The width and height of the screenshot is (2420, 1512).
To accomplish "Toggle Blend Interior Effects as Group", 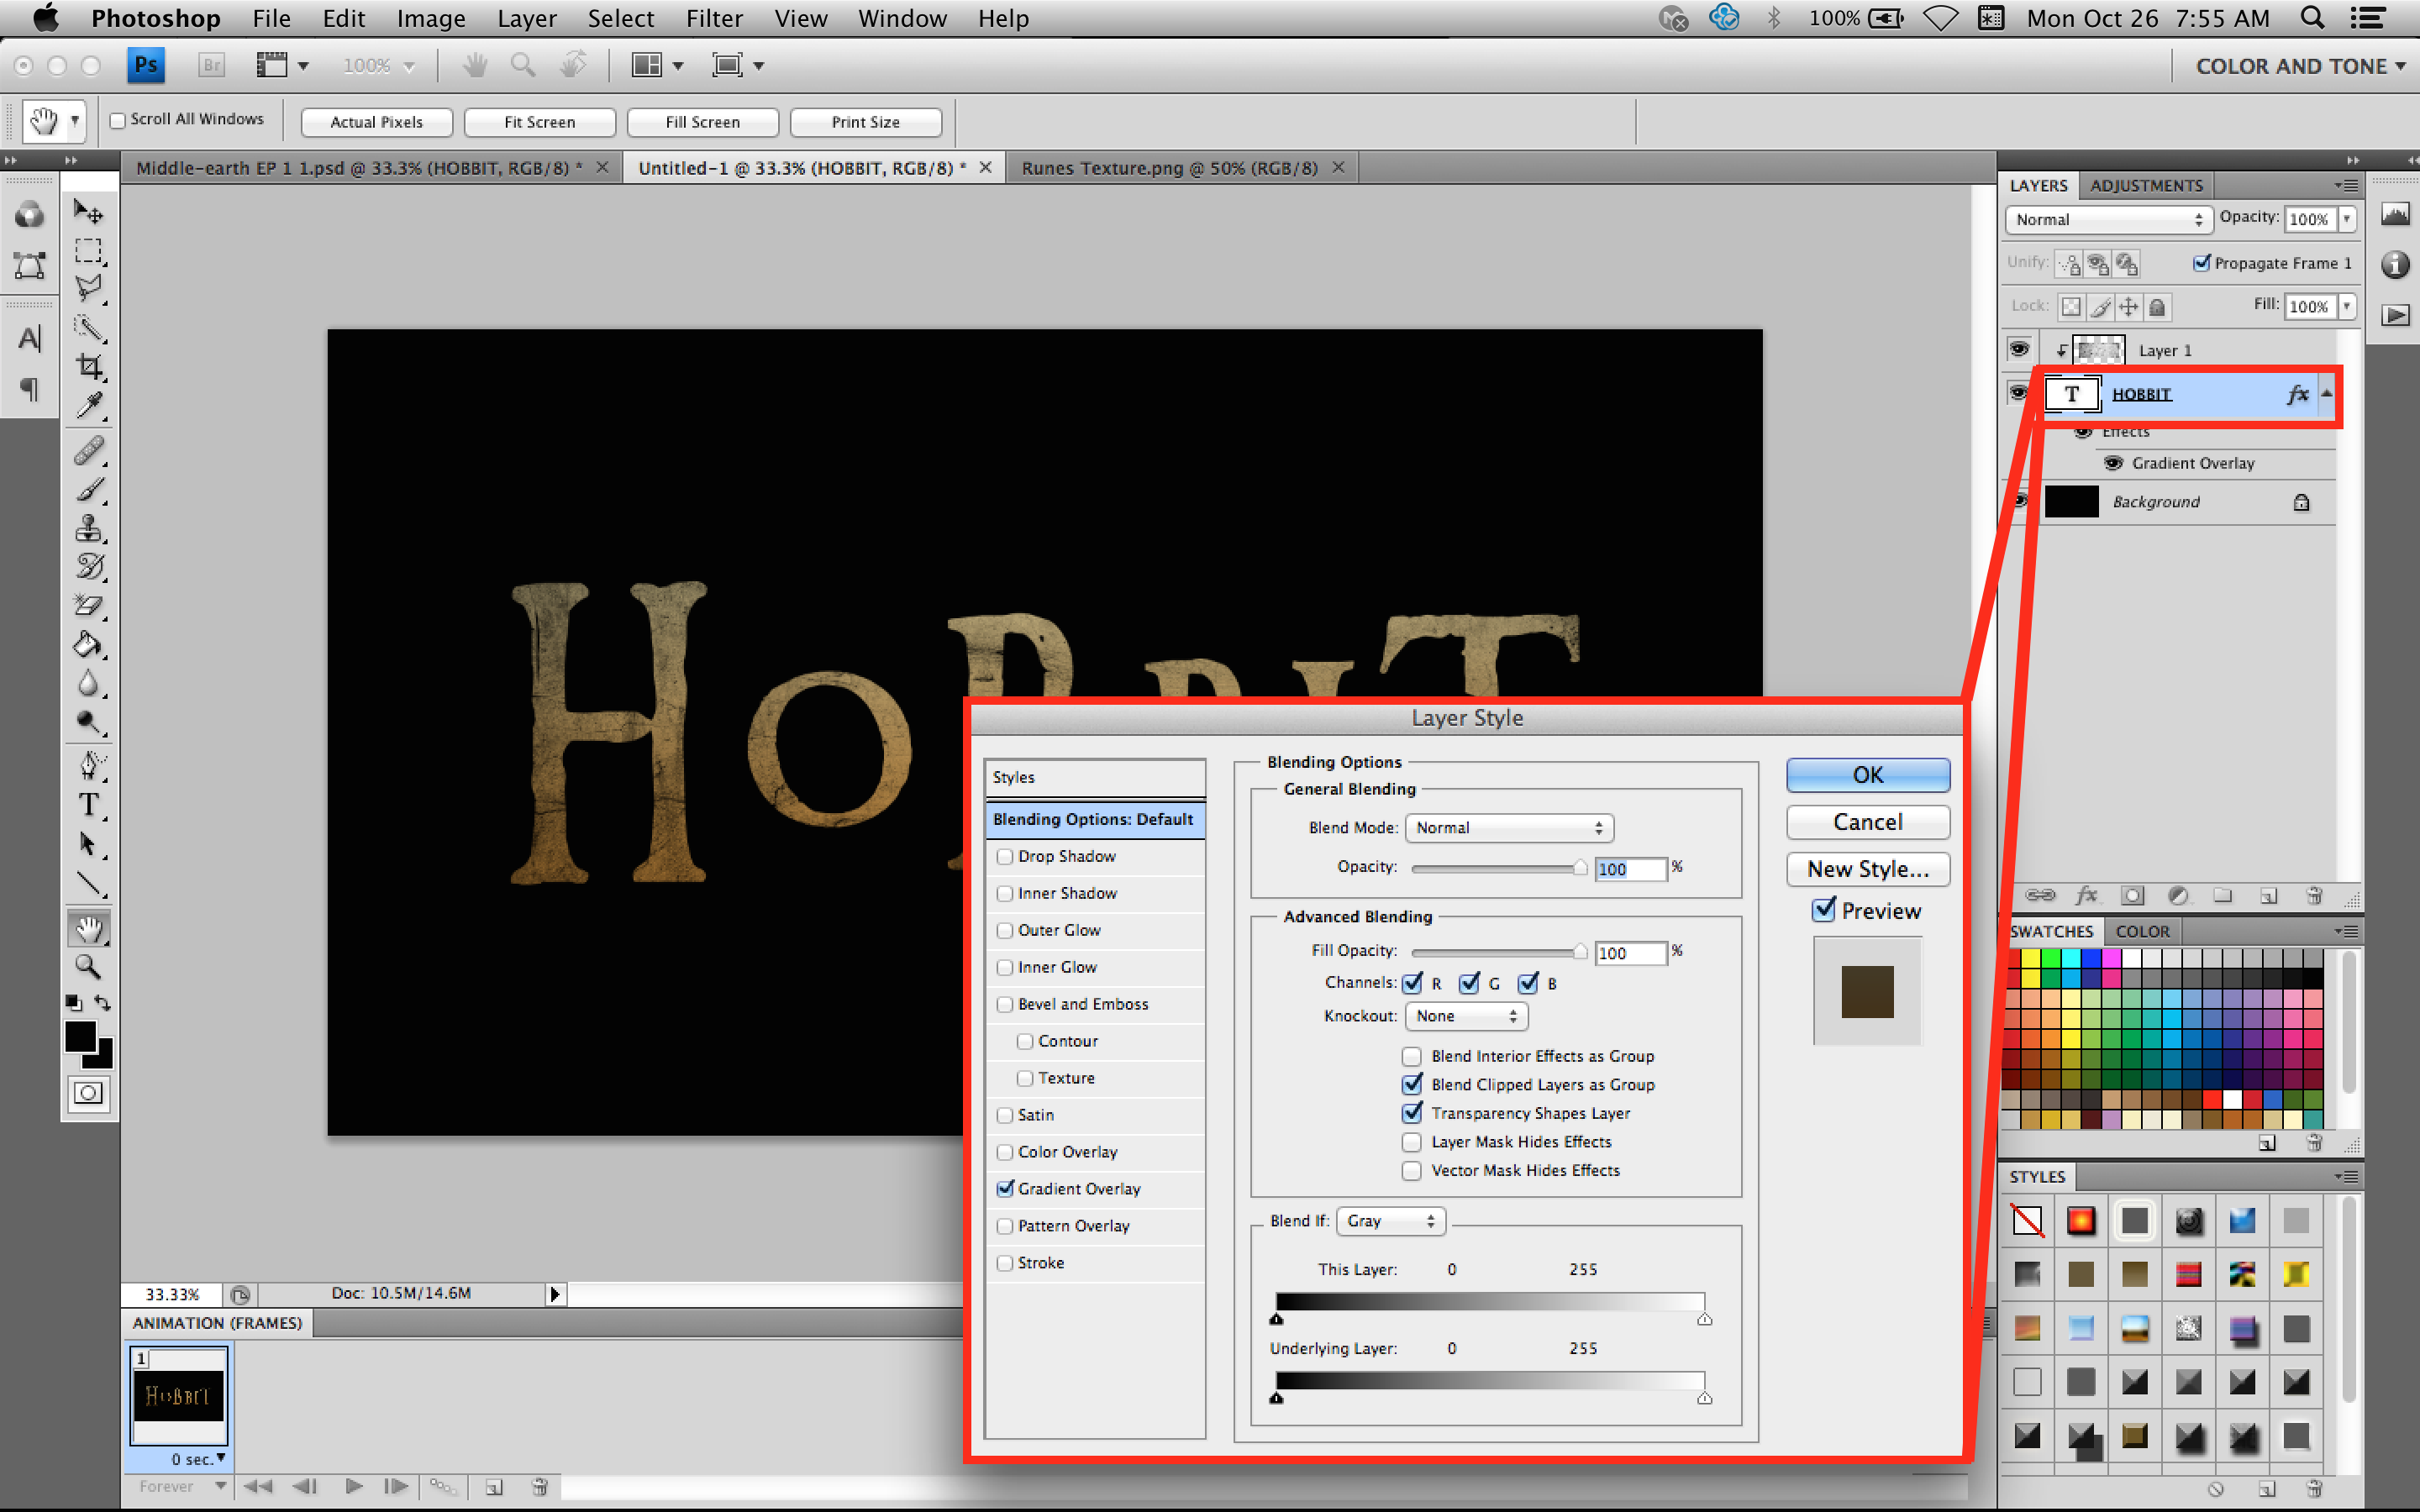I will click(1412, 1056).
